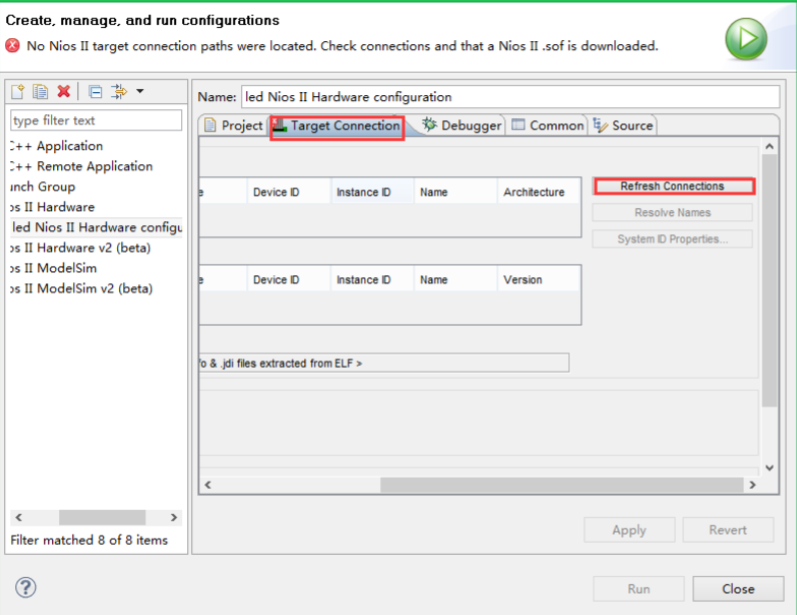Screen dimensions: 797x615
Task: Click the configuration Name input field
Action: (x=508, y=97)
